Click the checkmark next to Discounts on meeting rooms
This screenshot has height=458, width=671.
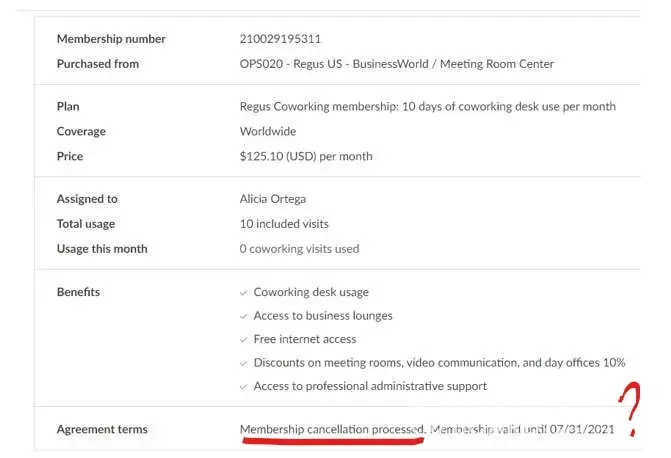[244, 363]
